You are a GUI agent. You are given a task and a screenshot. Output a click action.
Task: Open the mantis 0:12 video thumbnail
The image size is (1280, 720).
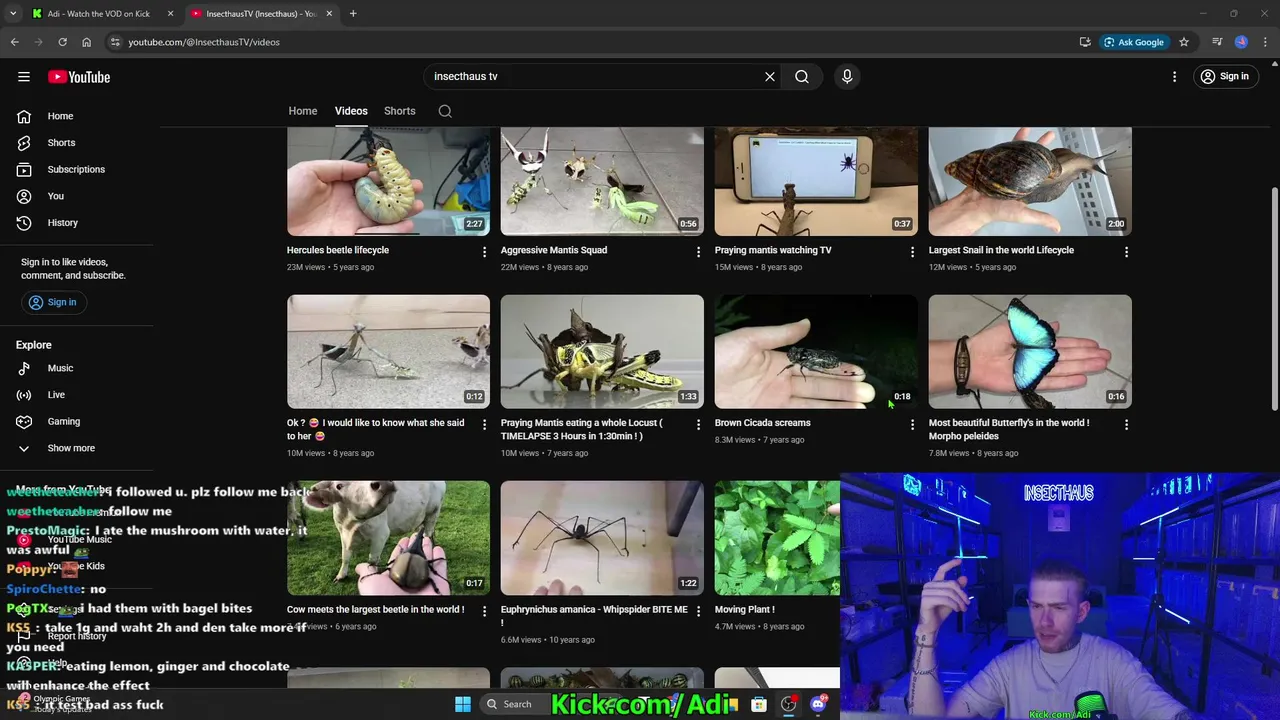tap(388, 351)
